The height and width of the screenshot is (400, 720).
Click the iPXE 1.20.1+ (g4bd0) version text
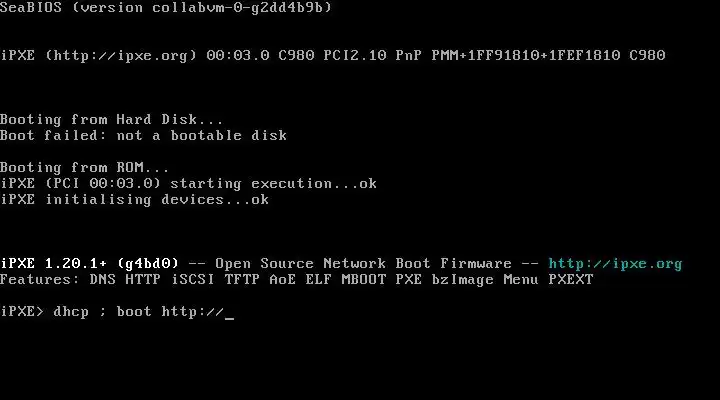tap(89, 264)
